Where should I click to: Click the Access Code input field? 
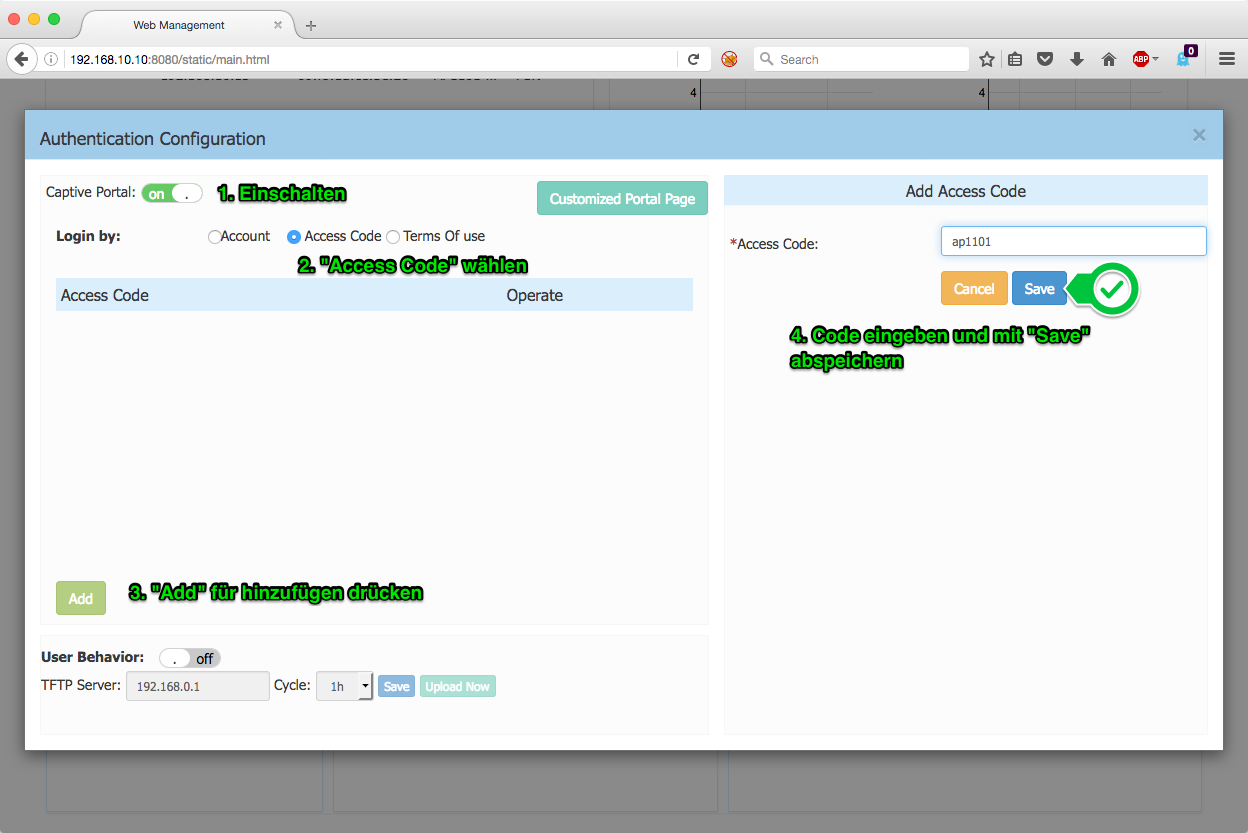pos(1073,241)
